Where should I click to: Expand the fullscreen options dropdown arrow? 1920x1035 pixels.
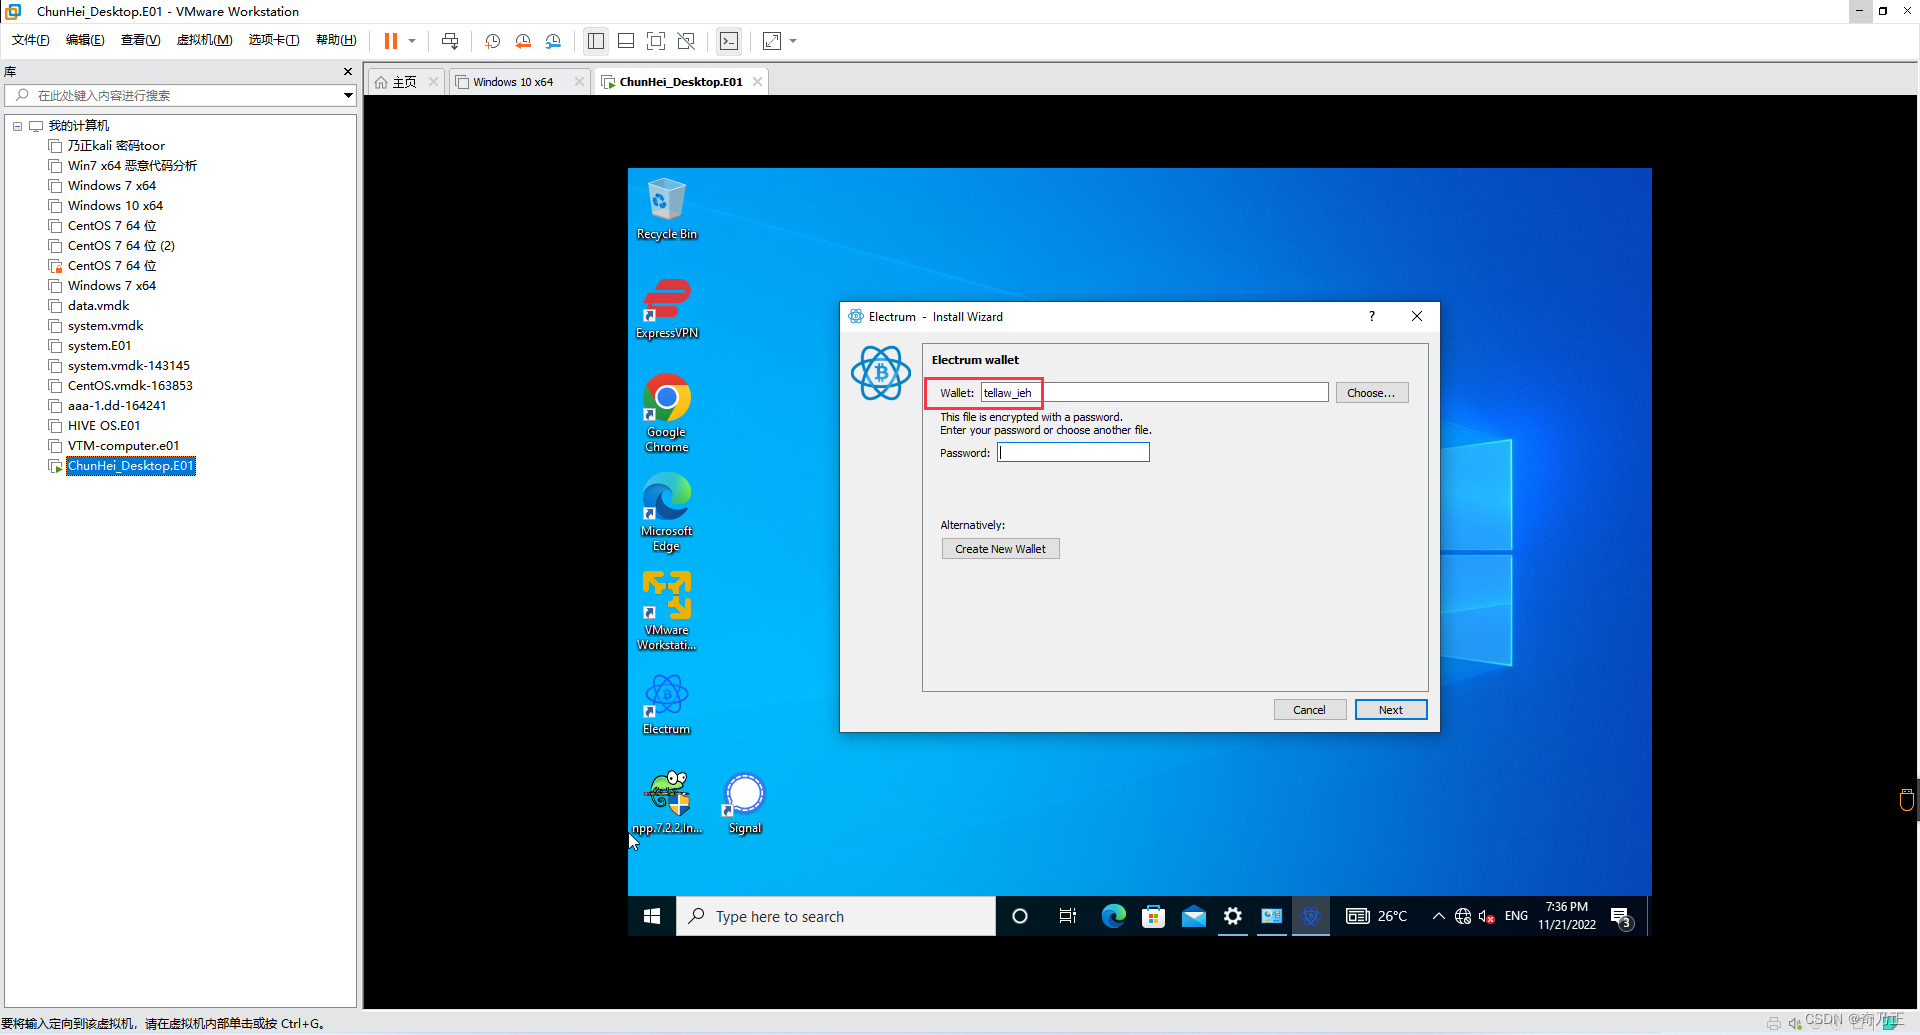click(x=793, y=41)
